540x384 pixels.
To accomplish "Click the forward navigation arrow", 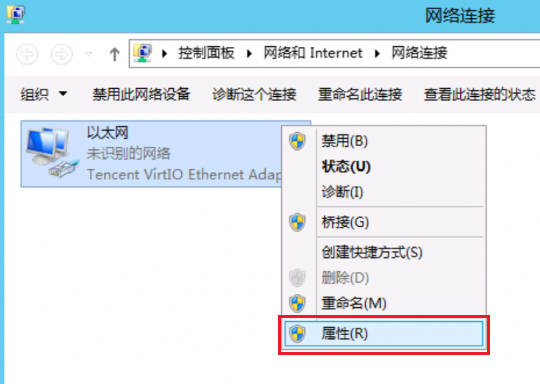I will 62,54.
